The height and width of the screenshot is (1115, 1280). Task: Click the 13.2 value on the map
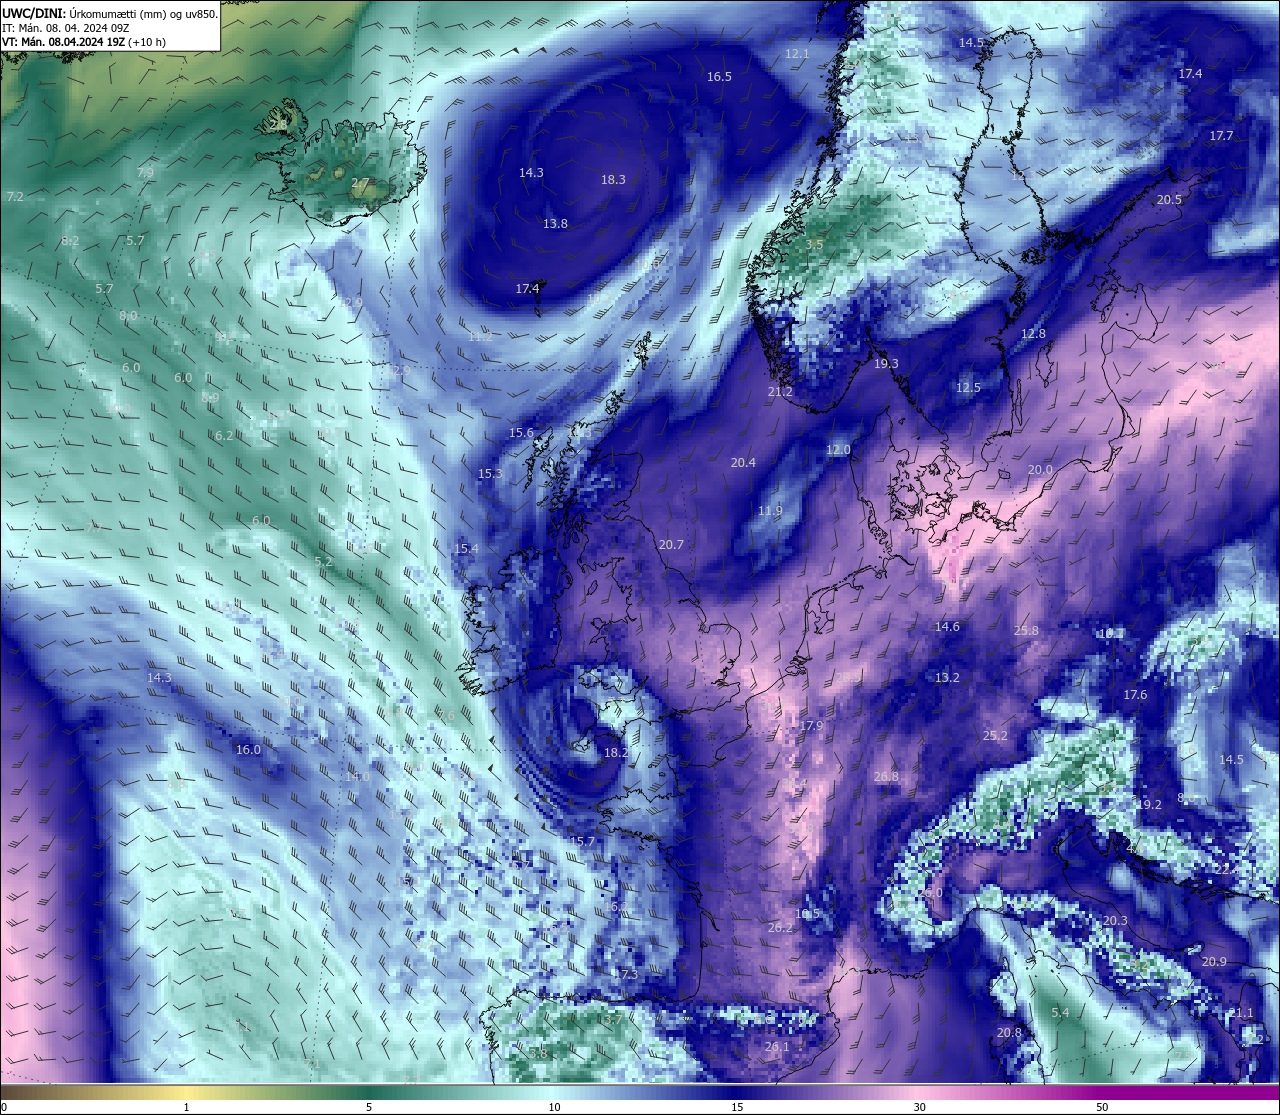(x=947, y=678)
